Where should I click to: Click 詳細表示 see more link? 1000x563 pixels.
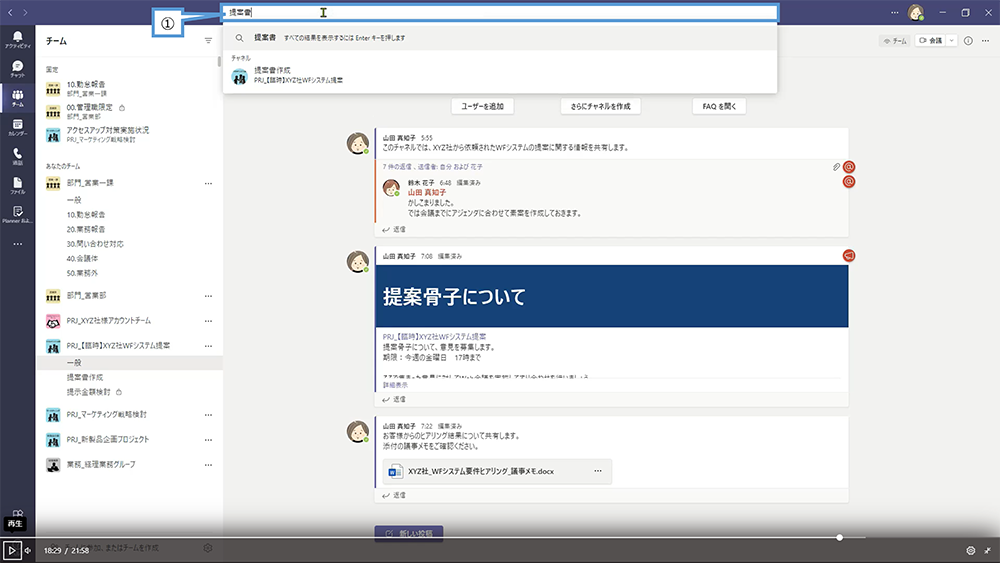(395, 385)
